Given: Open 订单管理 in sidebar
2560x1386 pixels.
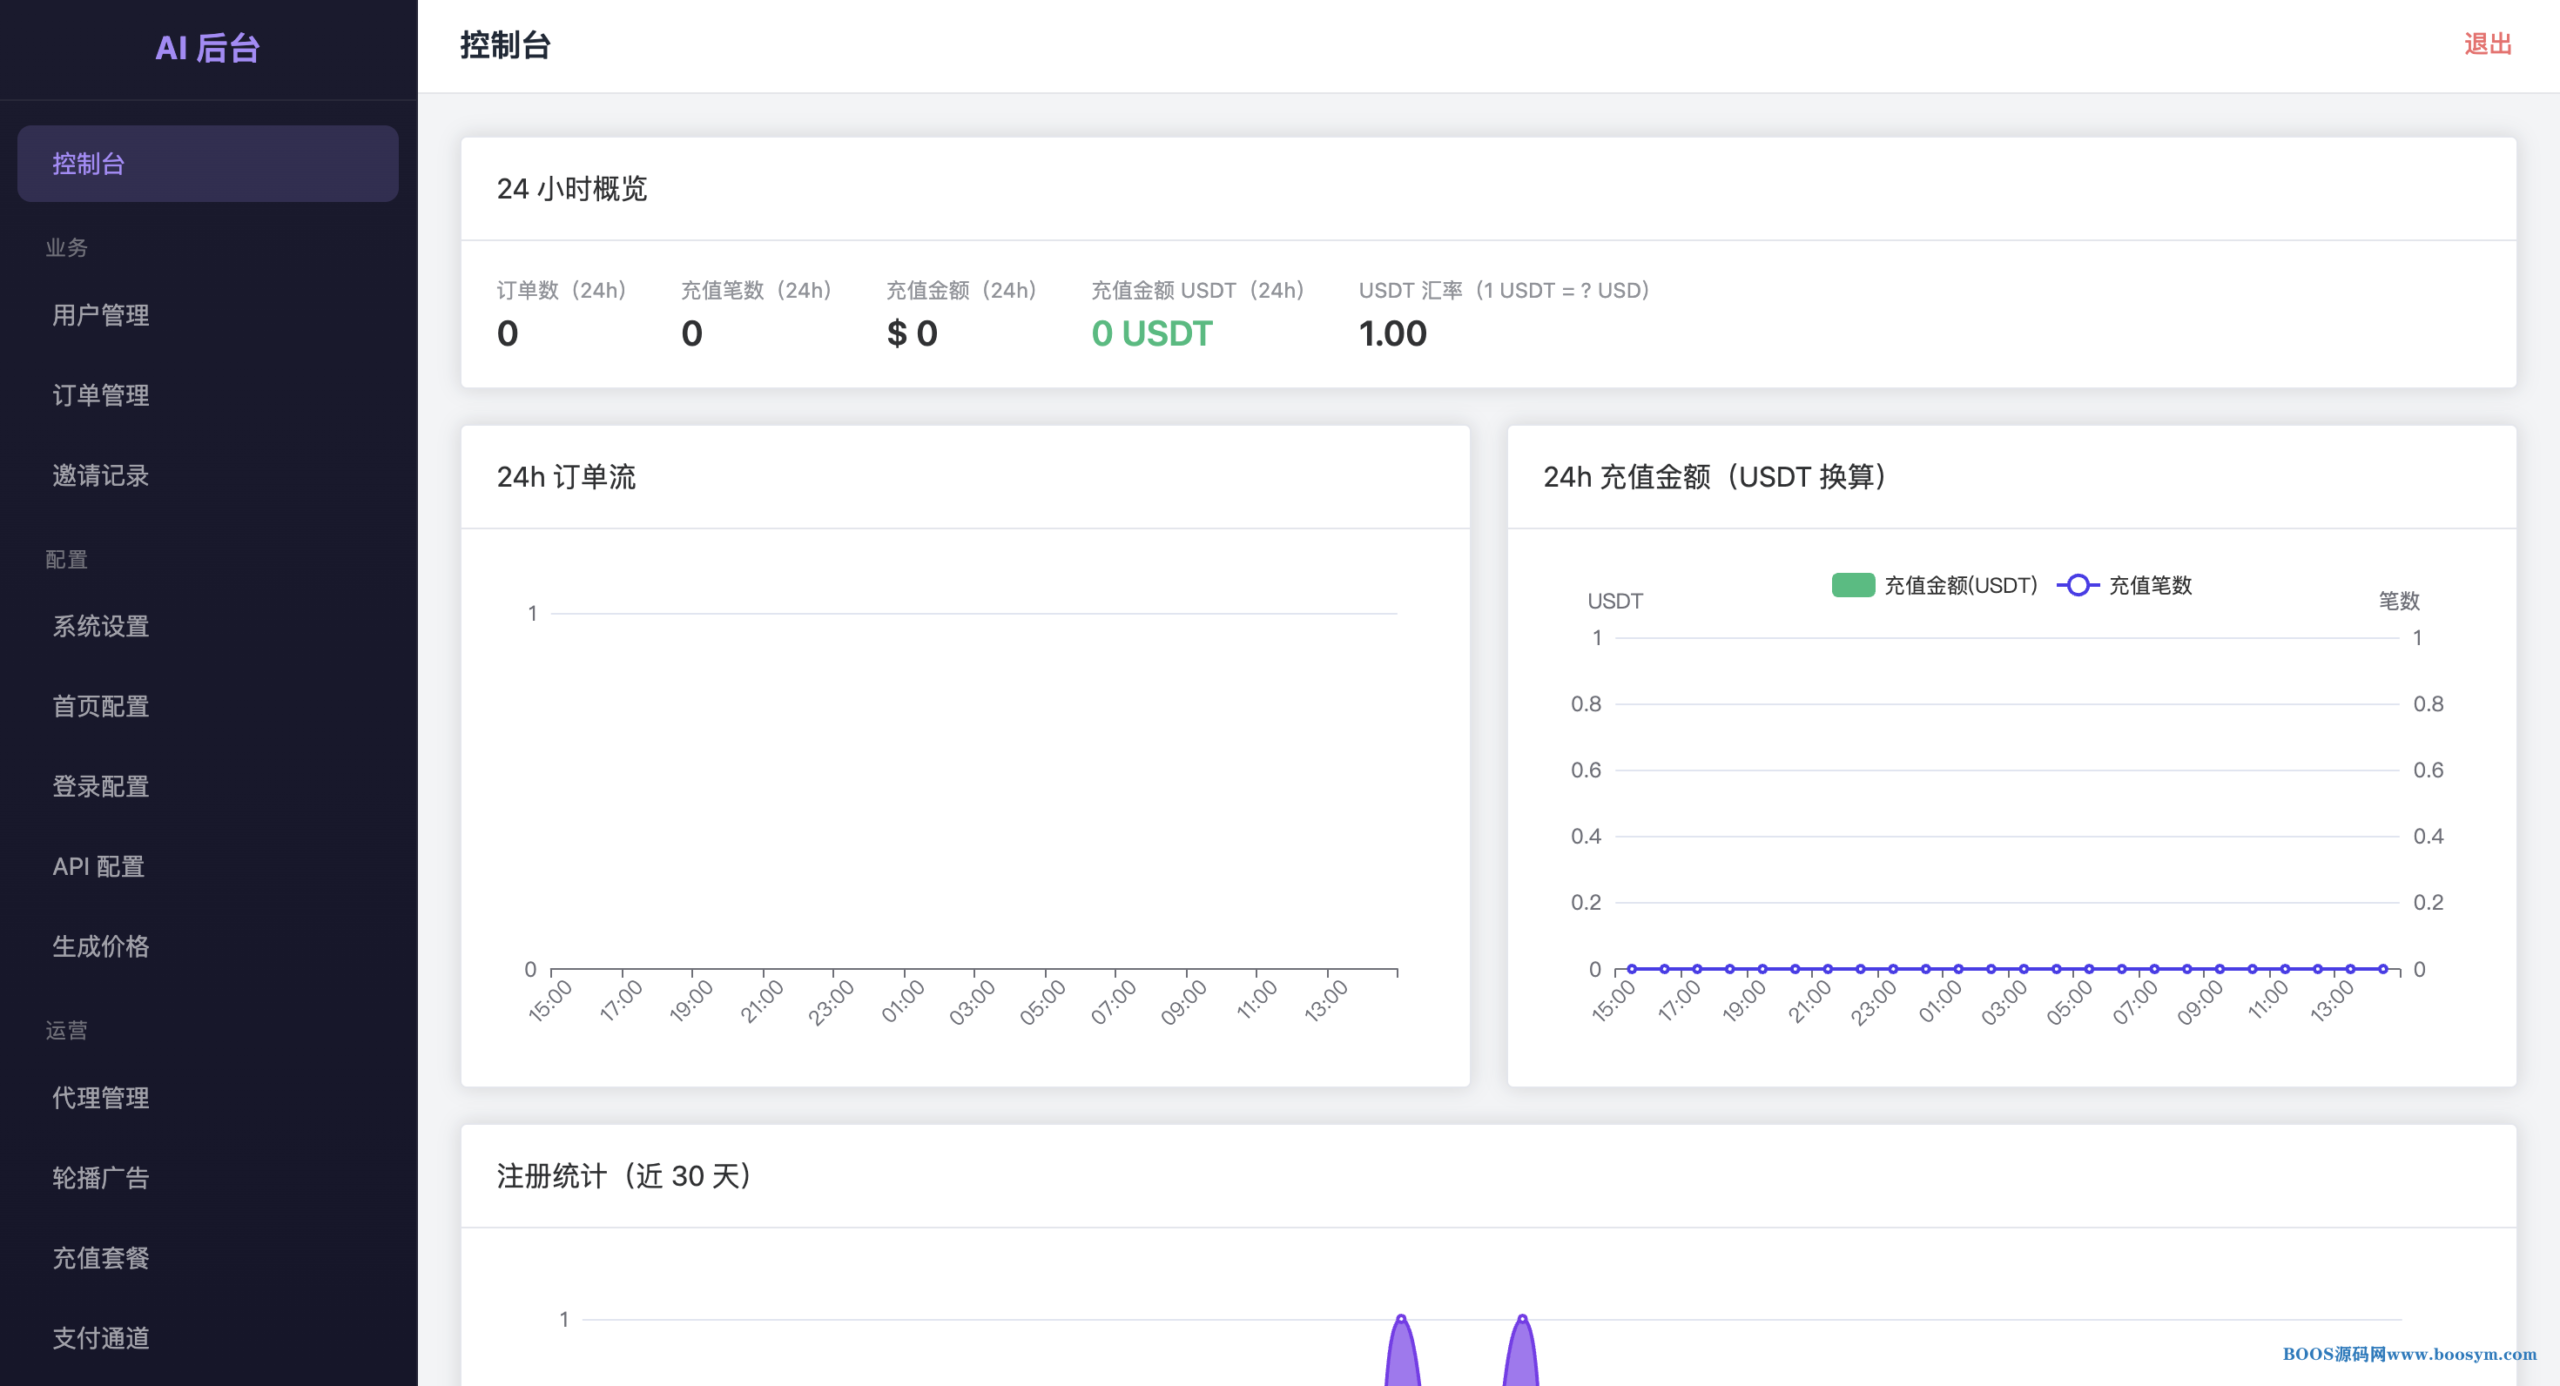Looking at the screenshot, I should click(x=101, y=395).
